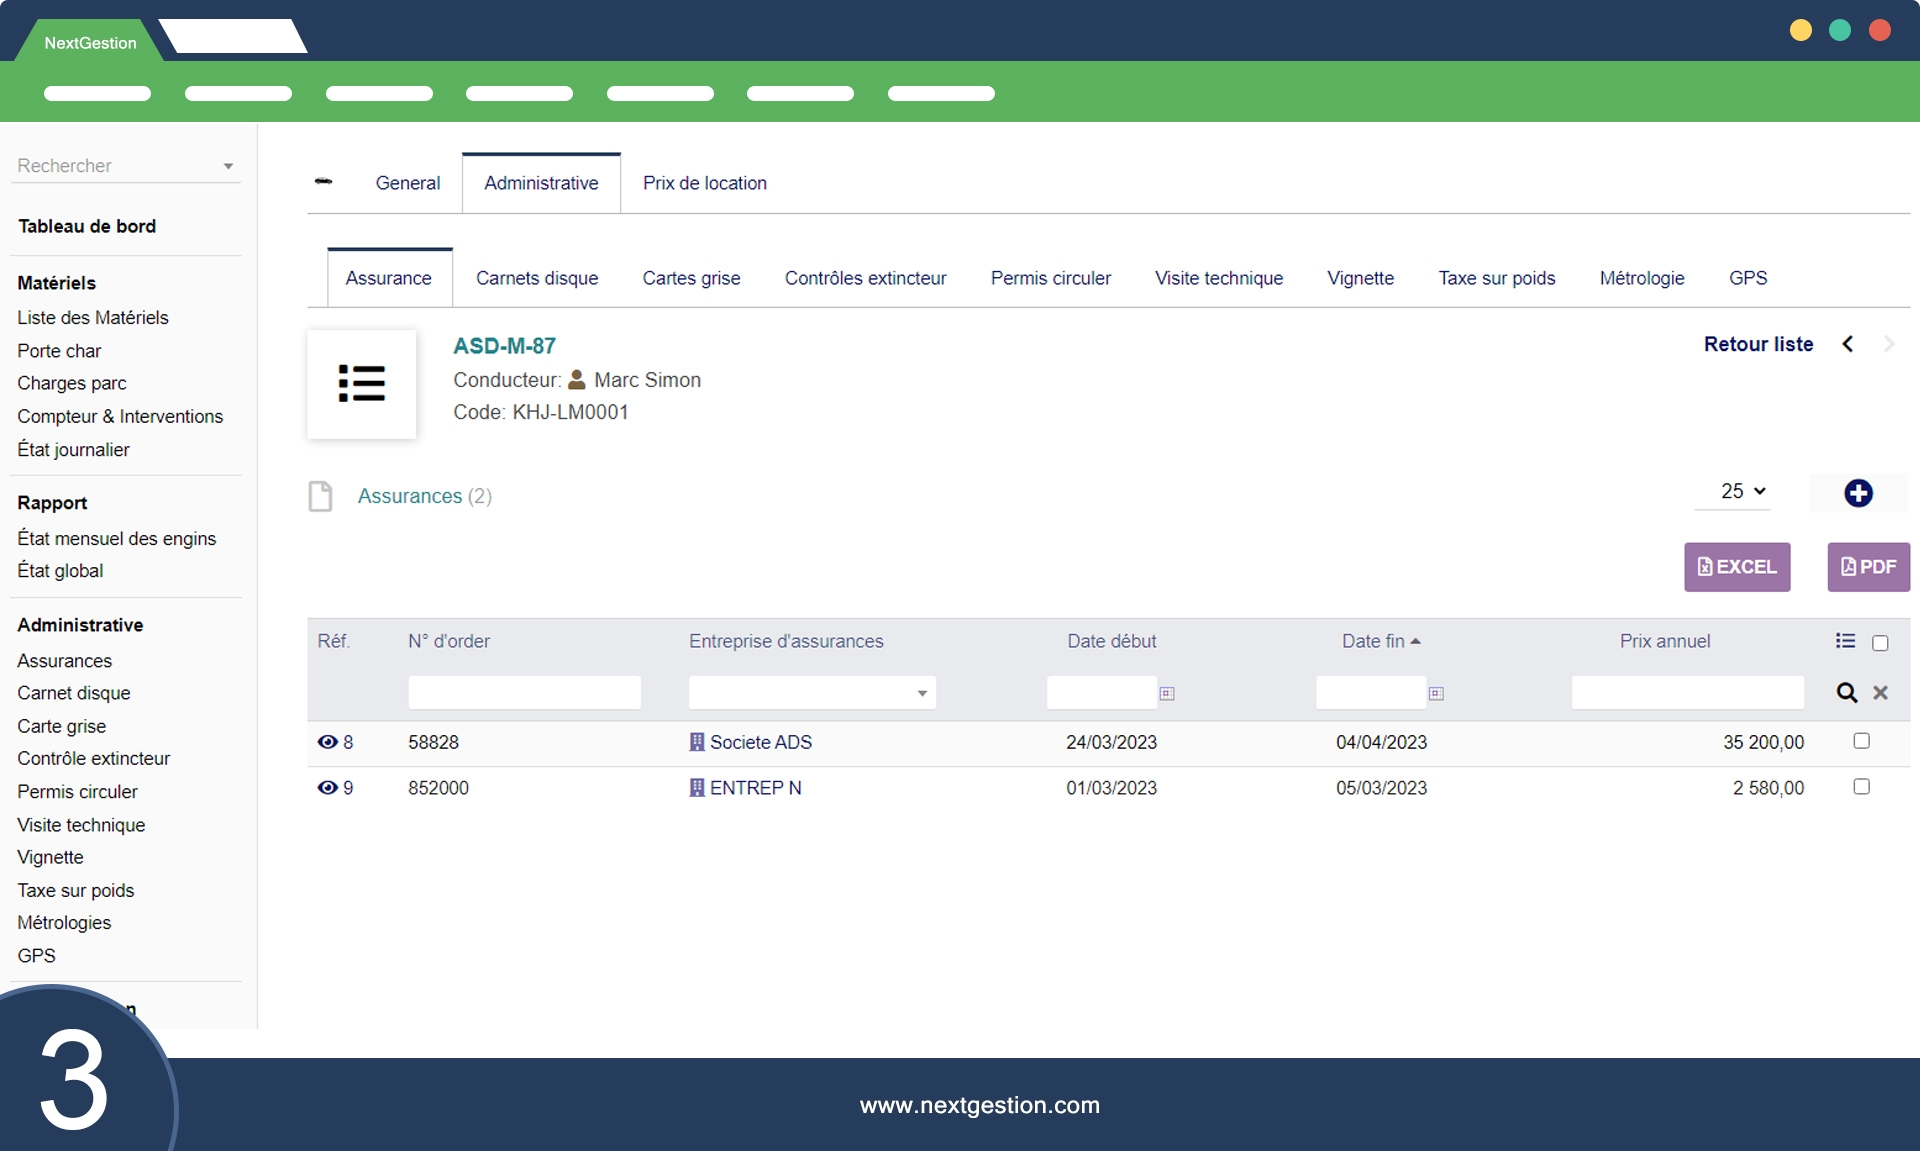The height and width of the screenshot is (1151, 1920).
Task: Click the eye icon for record 8
Action: click(327, 742)
